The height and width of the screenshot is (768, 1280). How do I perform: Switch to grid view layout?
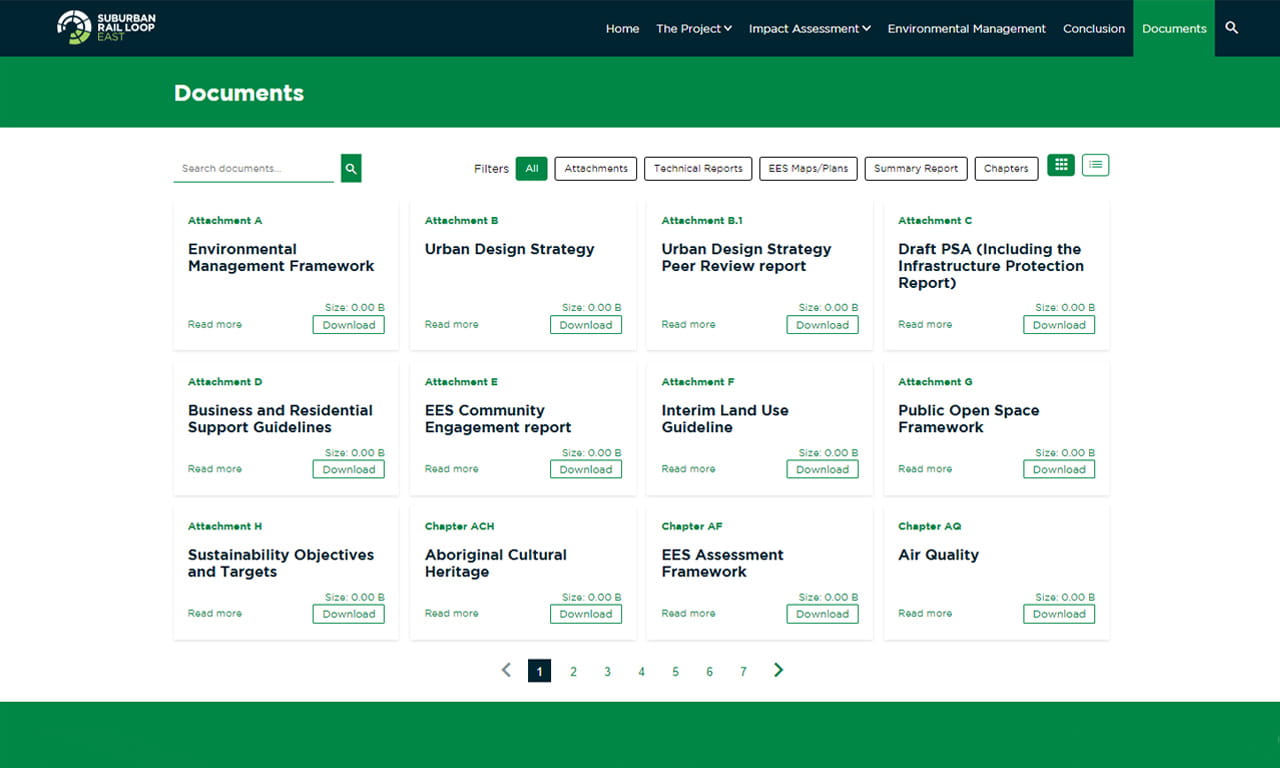1061,165
